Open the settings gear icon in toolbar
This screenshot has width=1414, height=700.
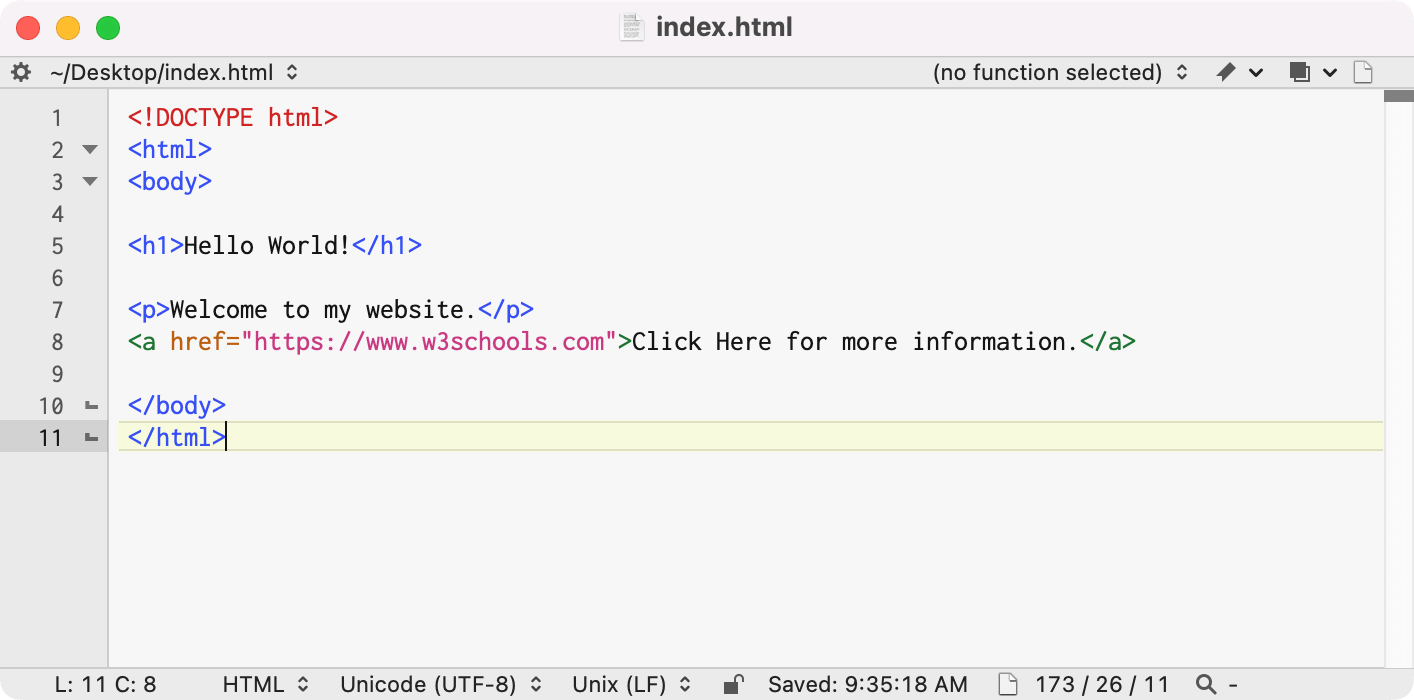tap(20, 72)
